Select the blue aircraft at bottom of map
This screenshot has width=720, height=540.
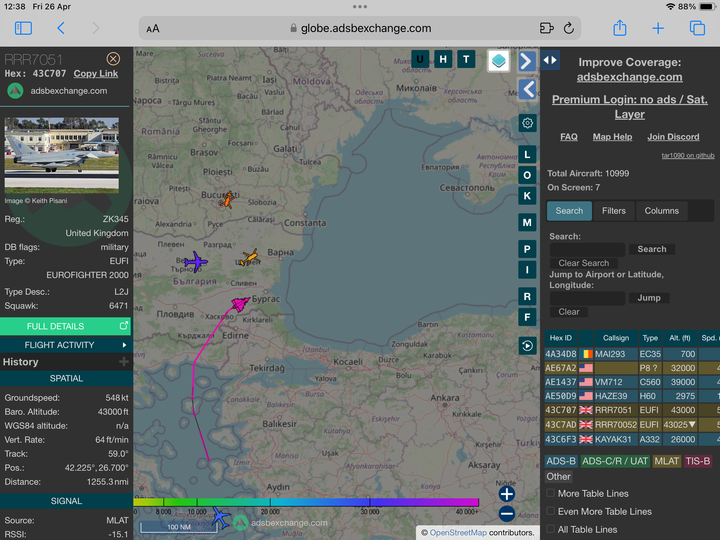coord(221,518)
